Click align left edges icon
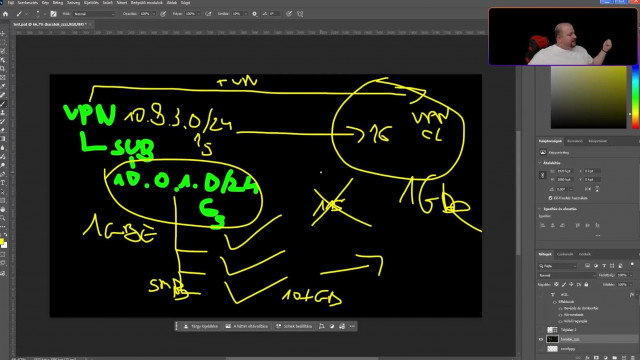The width and height of the screenshot is (640, 360). 542,225
